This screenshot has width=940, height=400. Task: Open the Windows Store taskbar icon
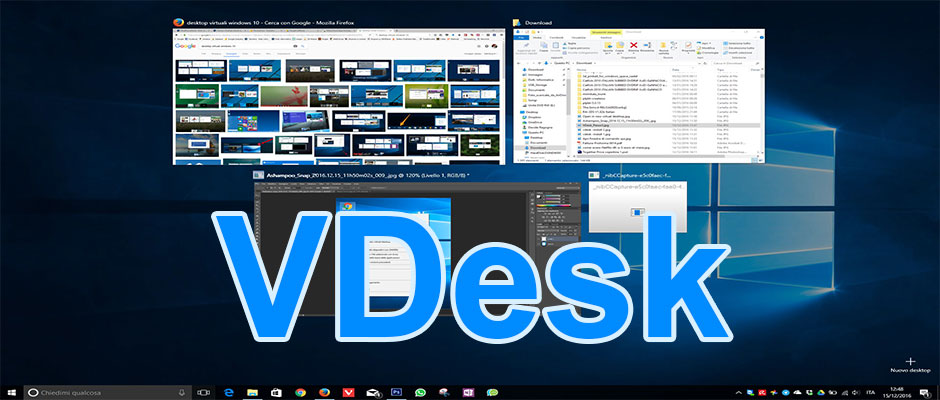(276, 392)
